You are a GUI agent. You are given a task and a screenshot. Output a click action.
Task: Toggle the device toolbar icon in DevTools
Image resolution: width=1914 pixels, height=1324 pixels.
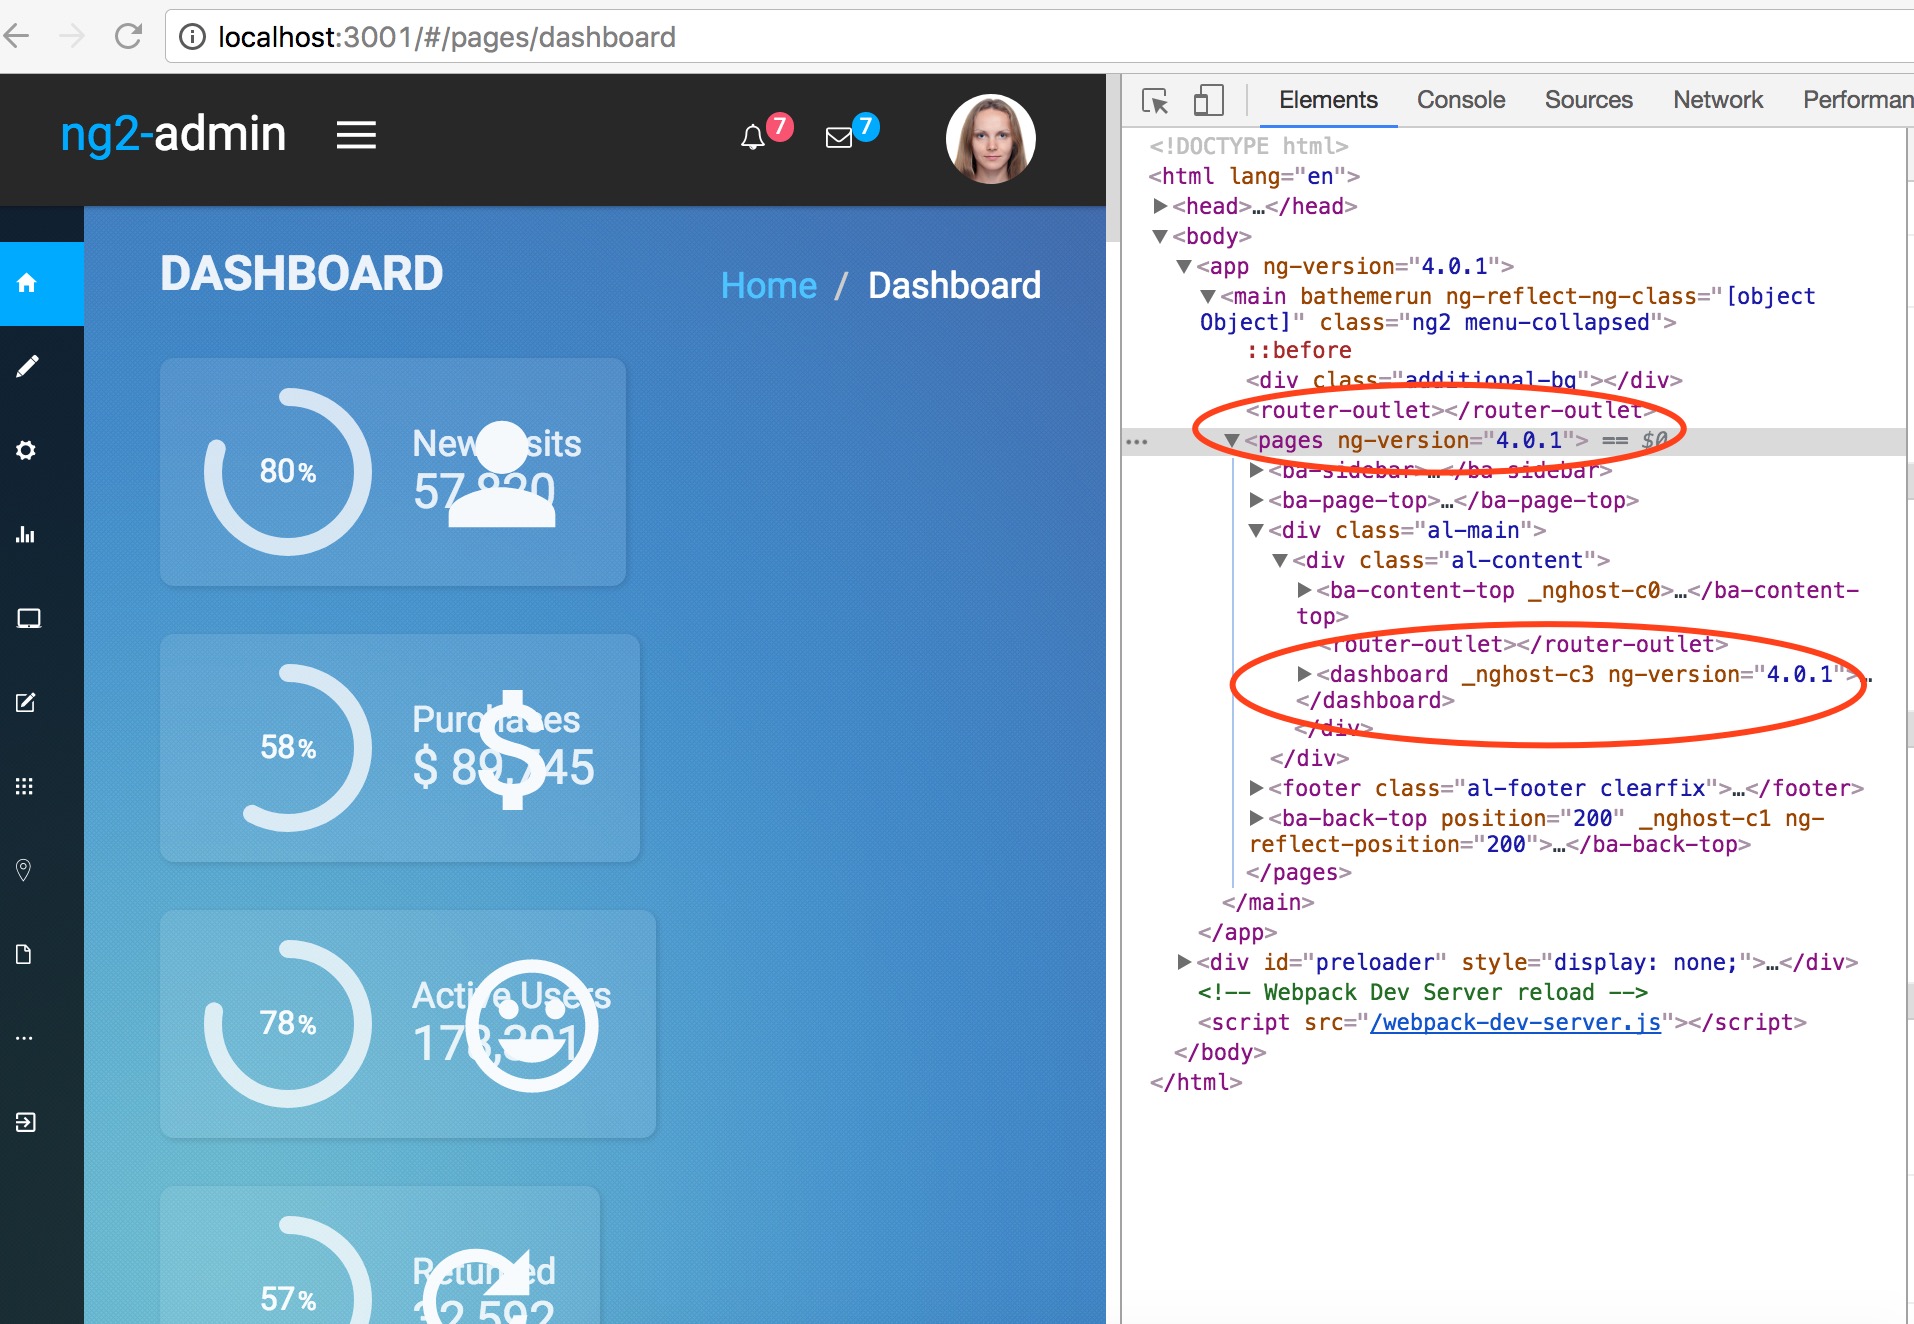click(1208, 100)
